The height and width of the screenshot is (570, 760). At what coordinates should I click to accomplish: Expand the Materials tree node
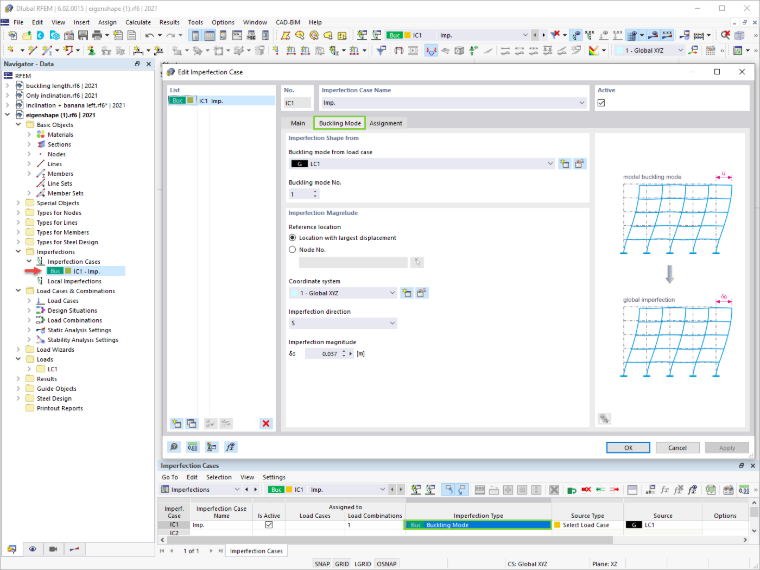point(29,135)
